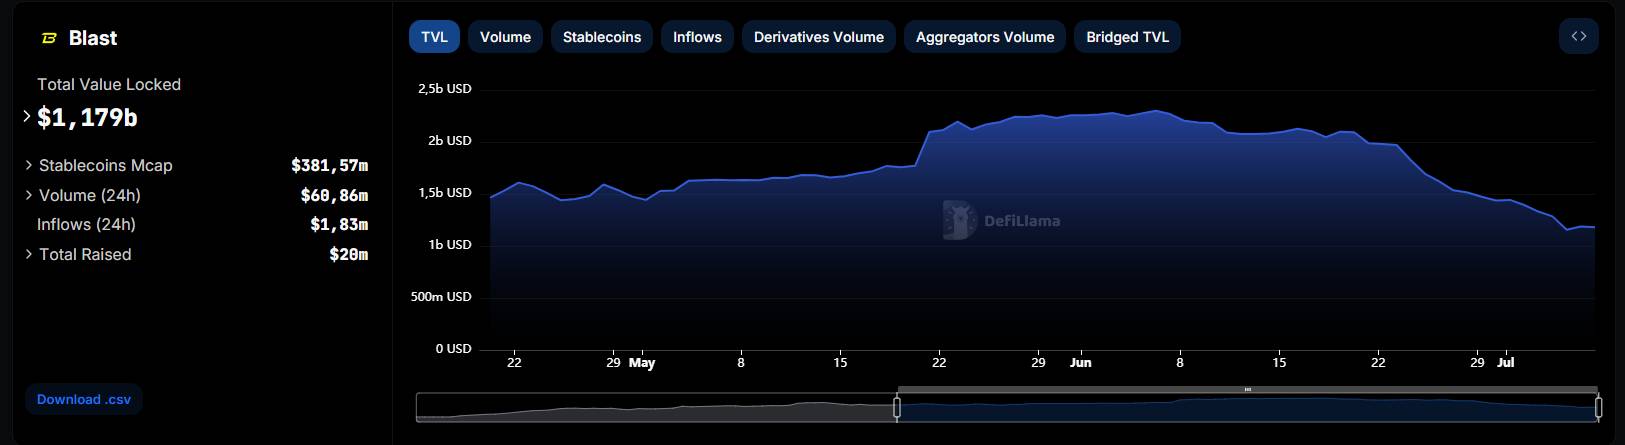The width and height of the screenshot is (1625, 445).
Task: Click the range selector top grab bar
Action: (1247, 389)
